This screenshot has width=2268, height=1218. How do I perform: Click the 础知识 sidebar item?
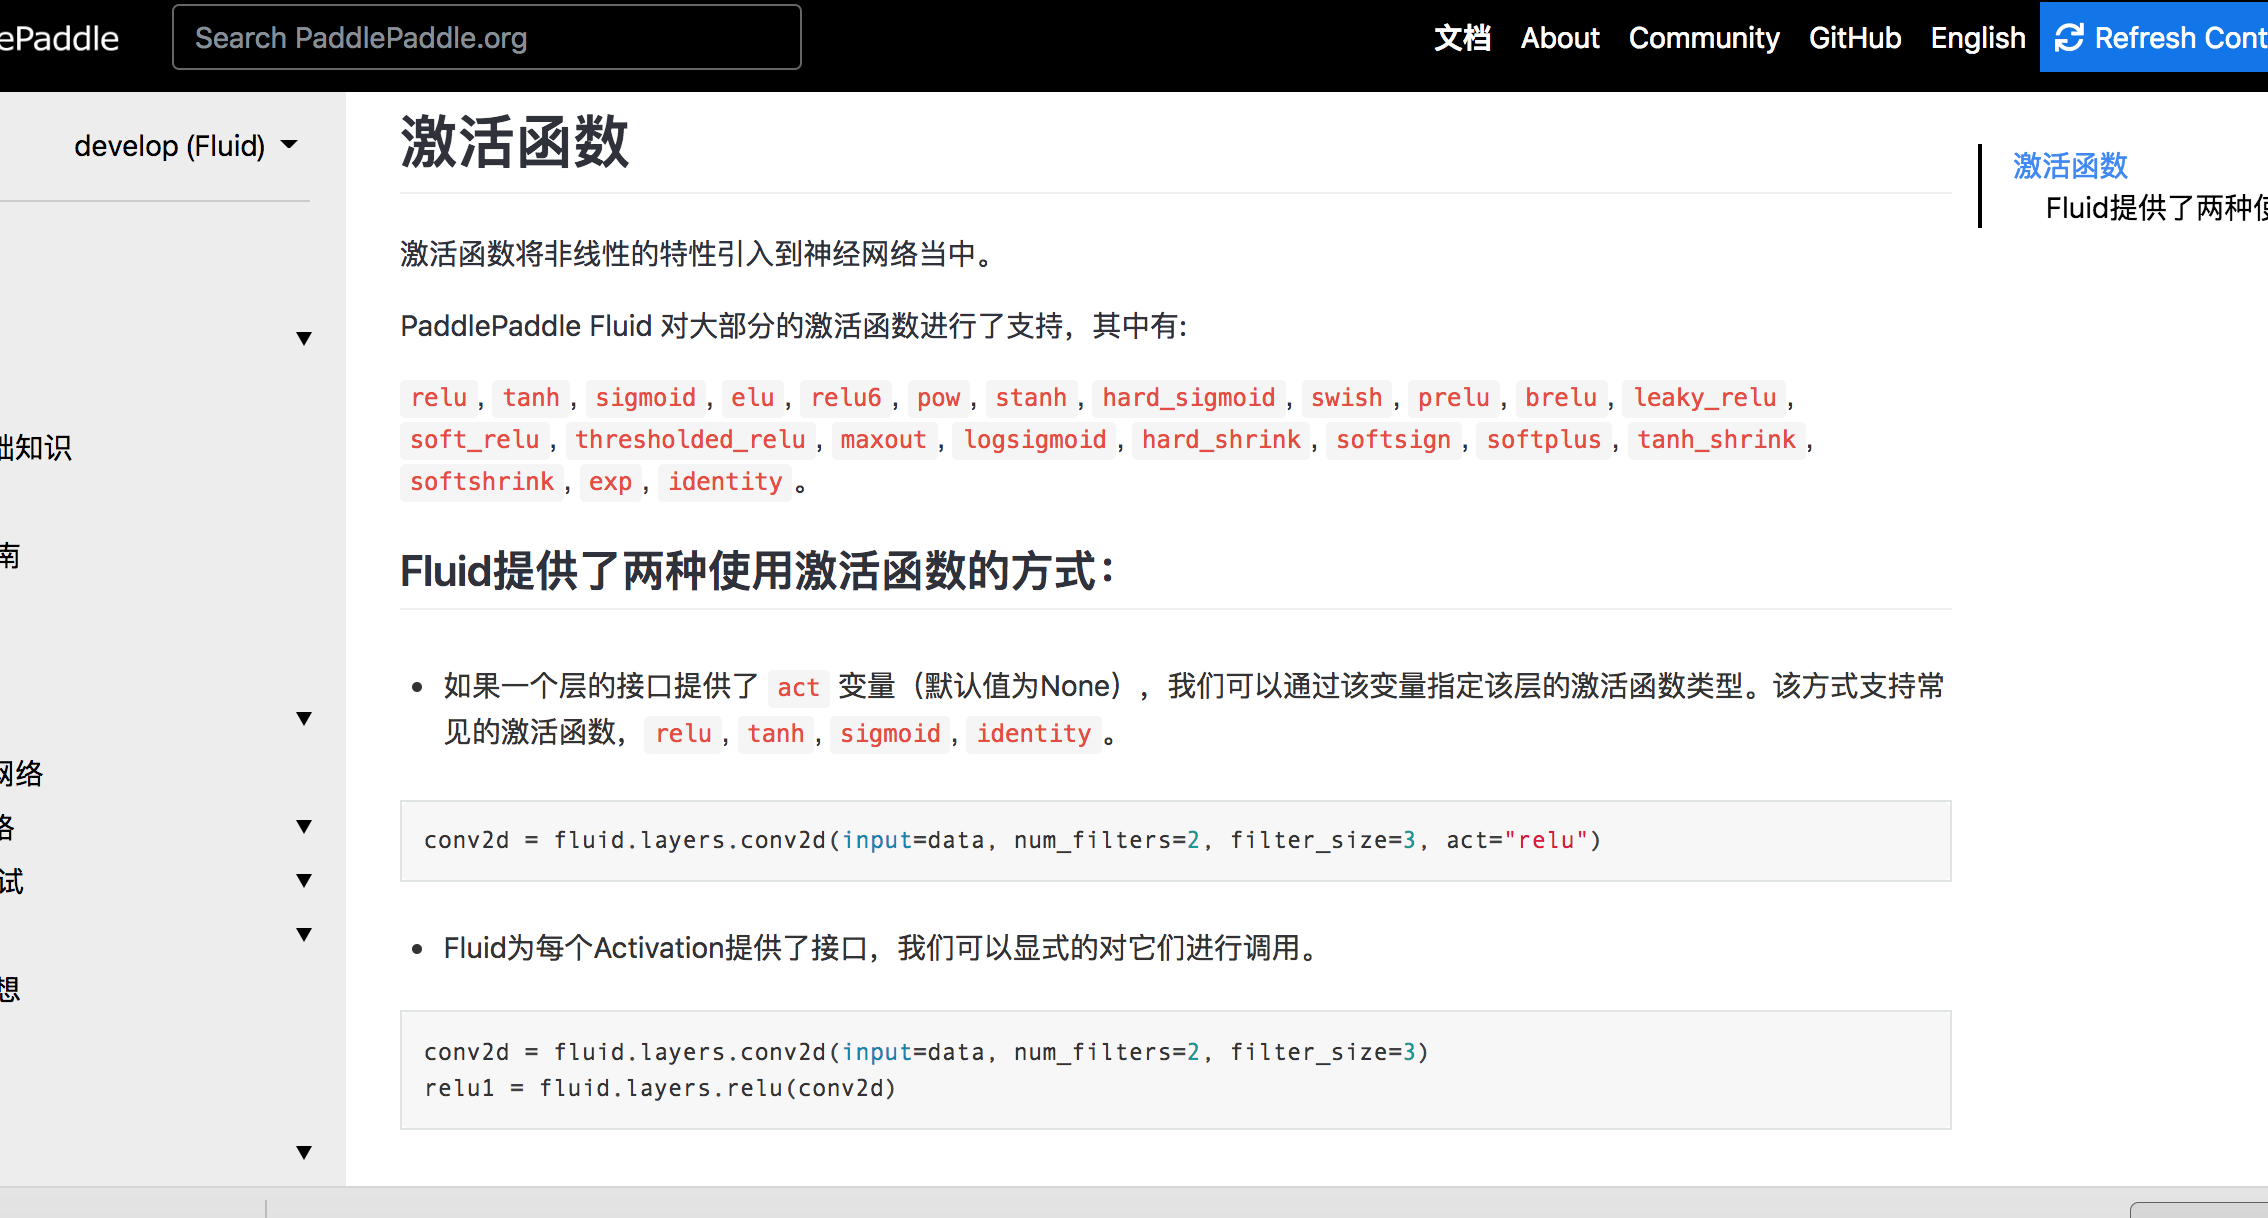[36, 447]
